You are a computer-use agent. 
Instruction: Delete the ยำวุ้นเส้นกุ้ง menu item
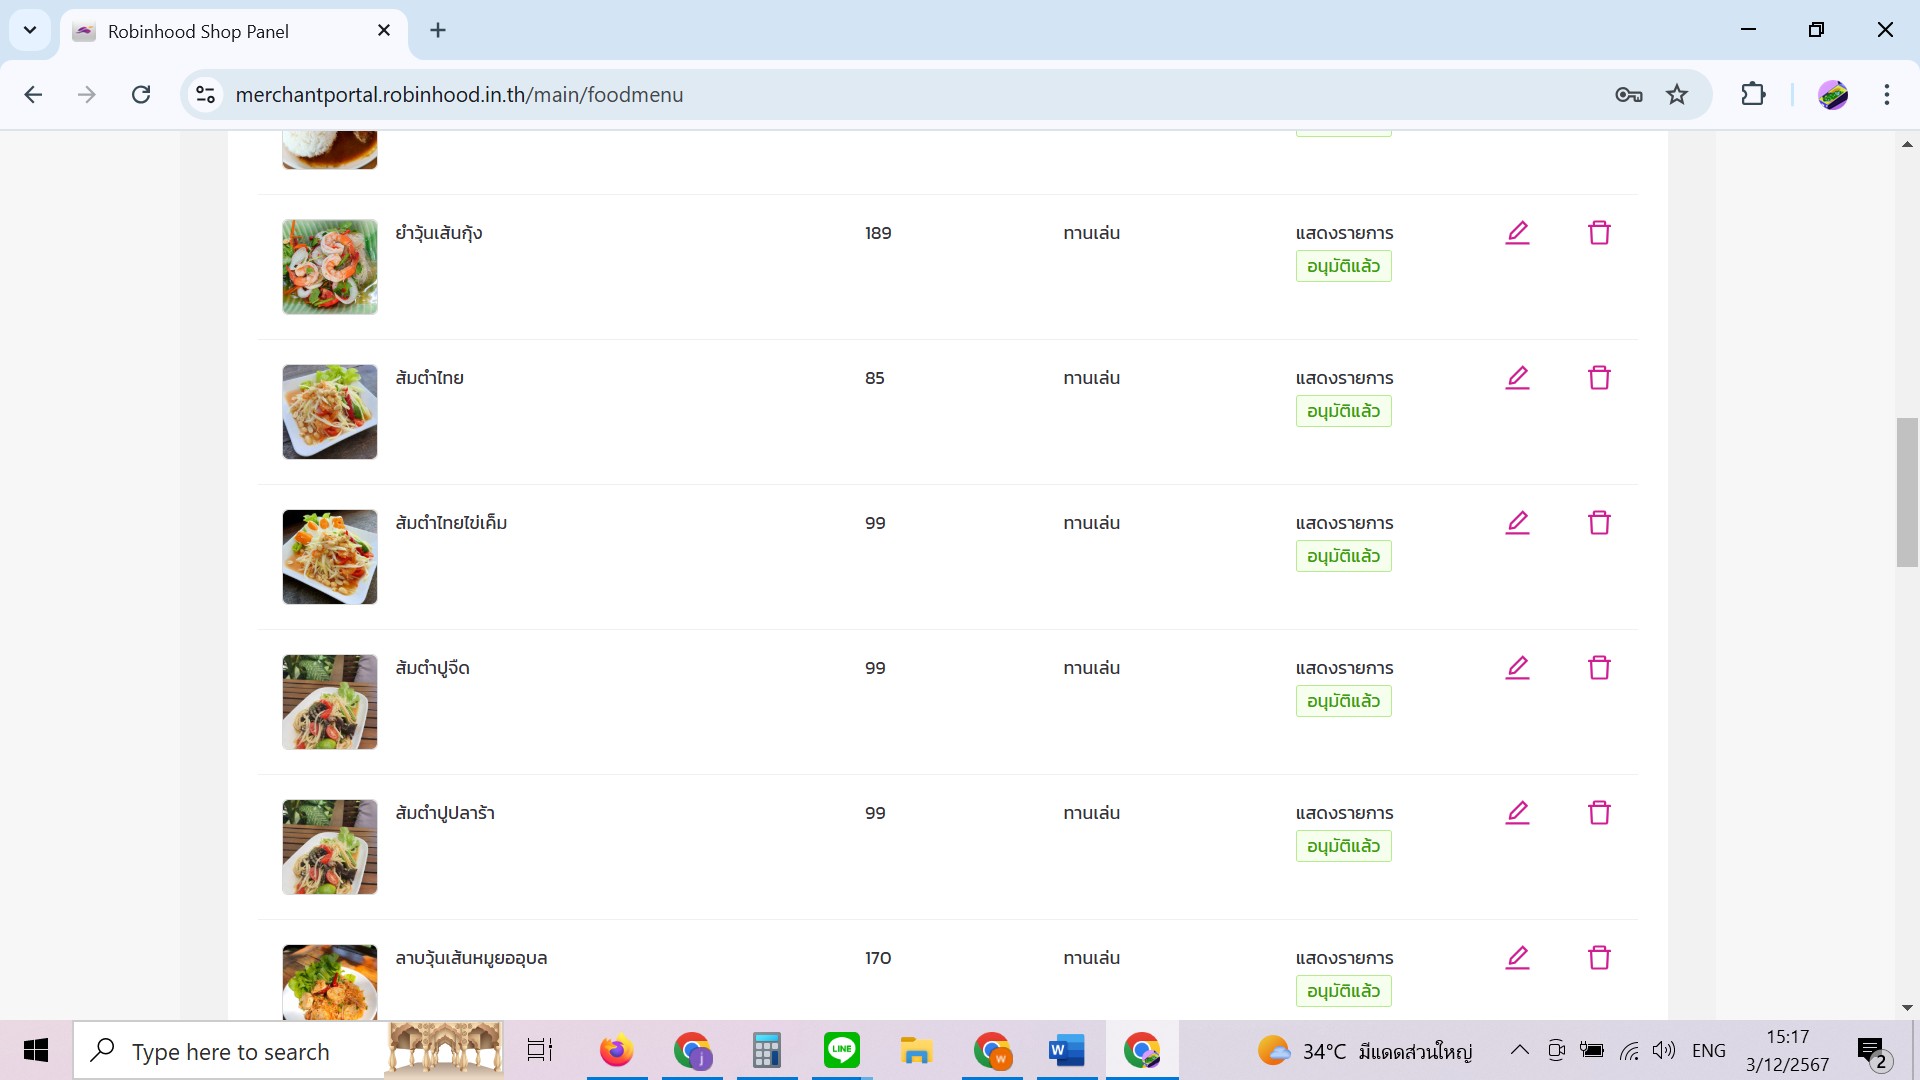coord(1599,233)
